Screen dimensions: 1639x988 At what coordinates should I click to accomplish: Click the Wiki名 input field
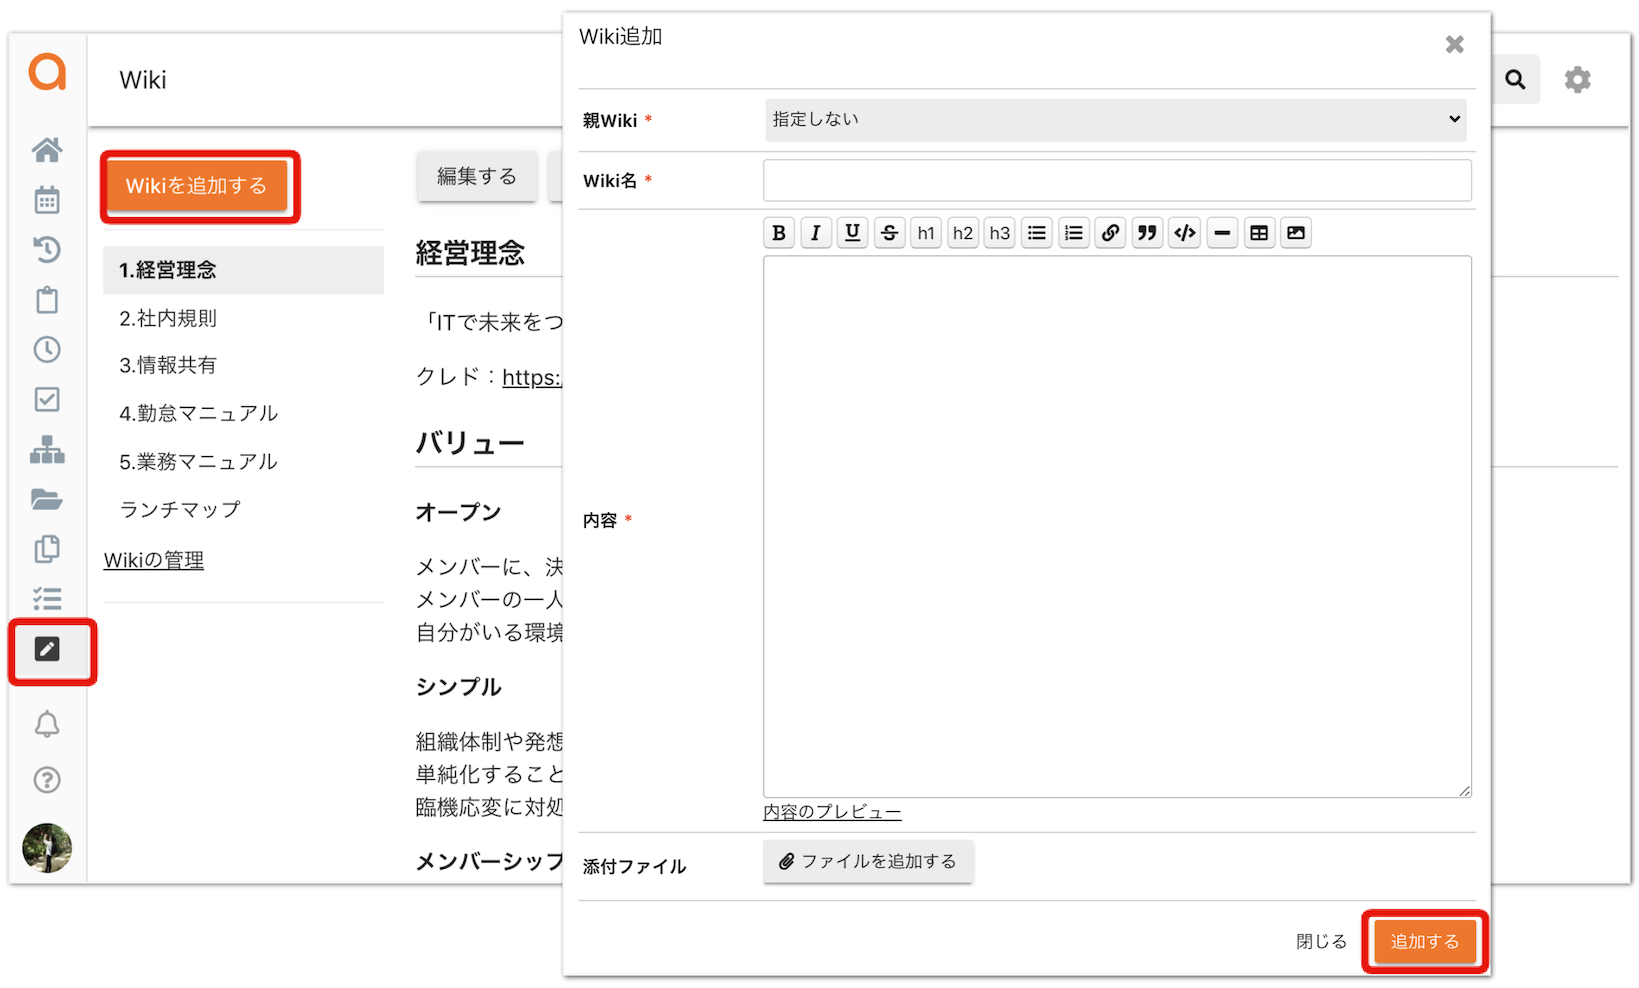[x=1117, y=181]
